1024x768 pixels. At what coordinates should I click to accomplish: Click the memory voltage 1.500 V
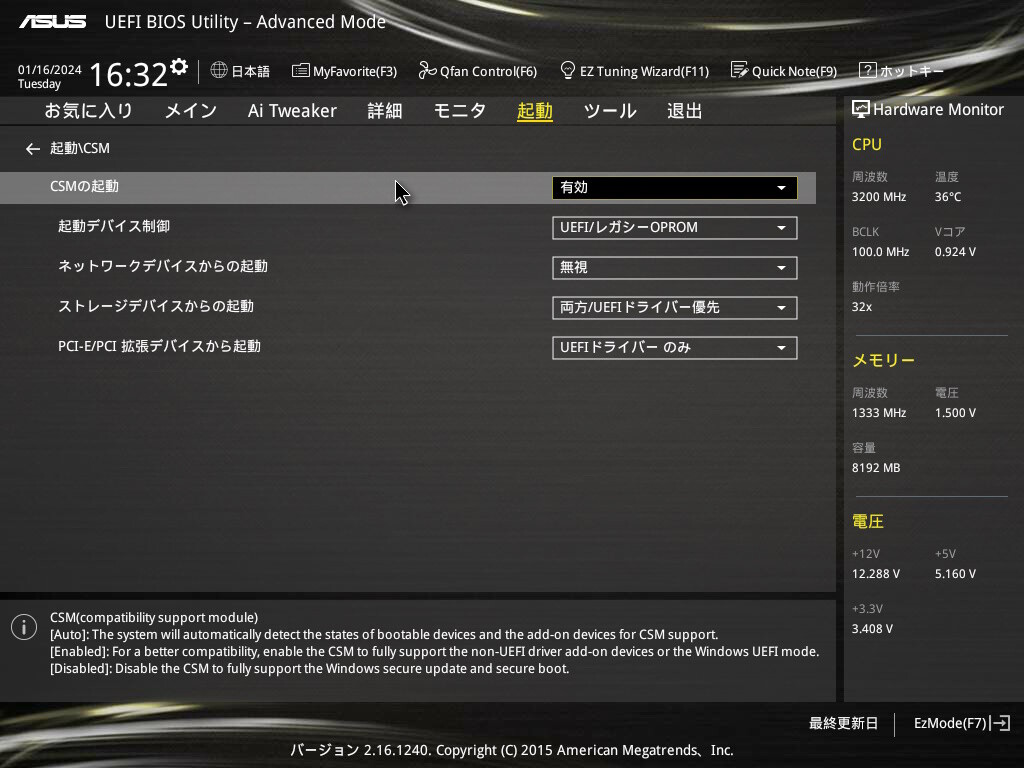(x=955, y=413)
